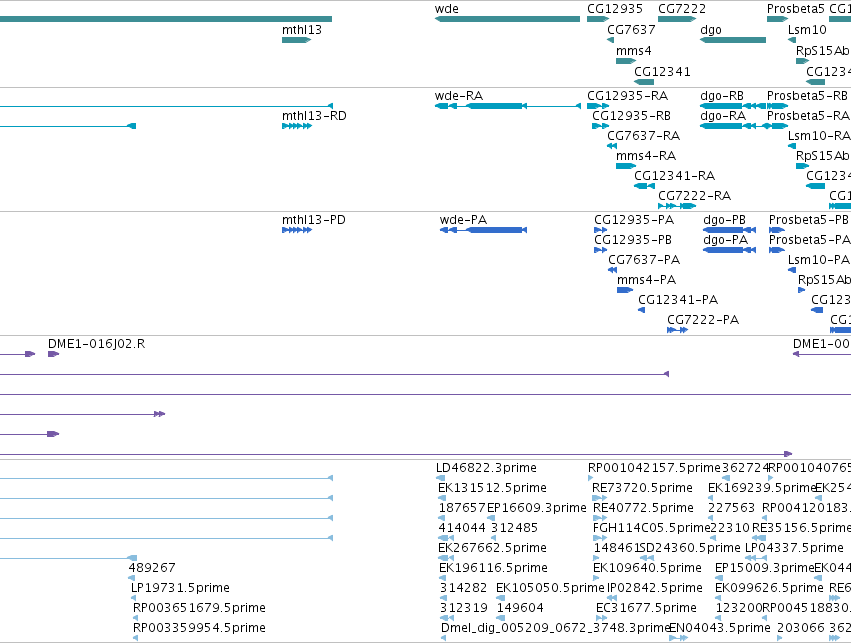Click the 489267 EST label
Viewport: 851px width, 643px height.
(x=152, y=568)
